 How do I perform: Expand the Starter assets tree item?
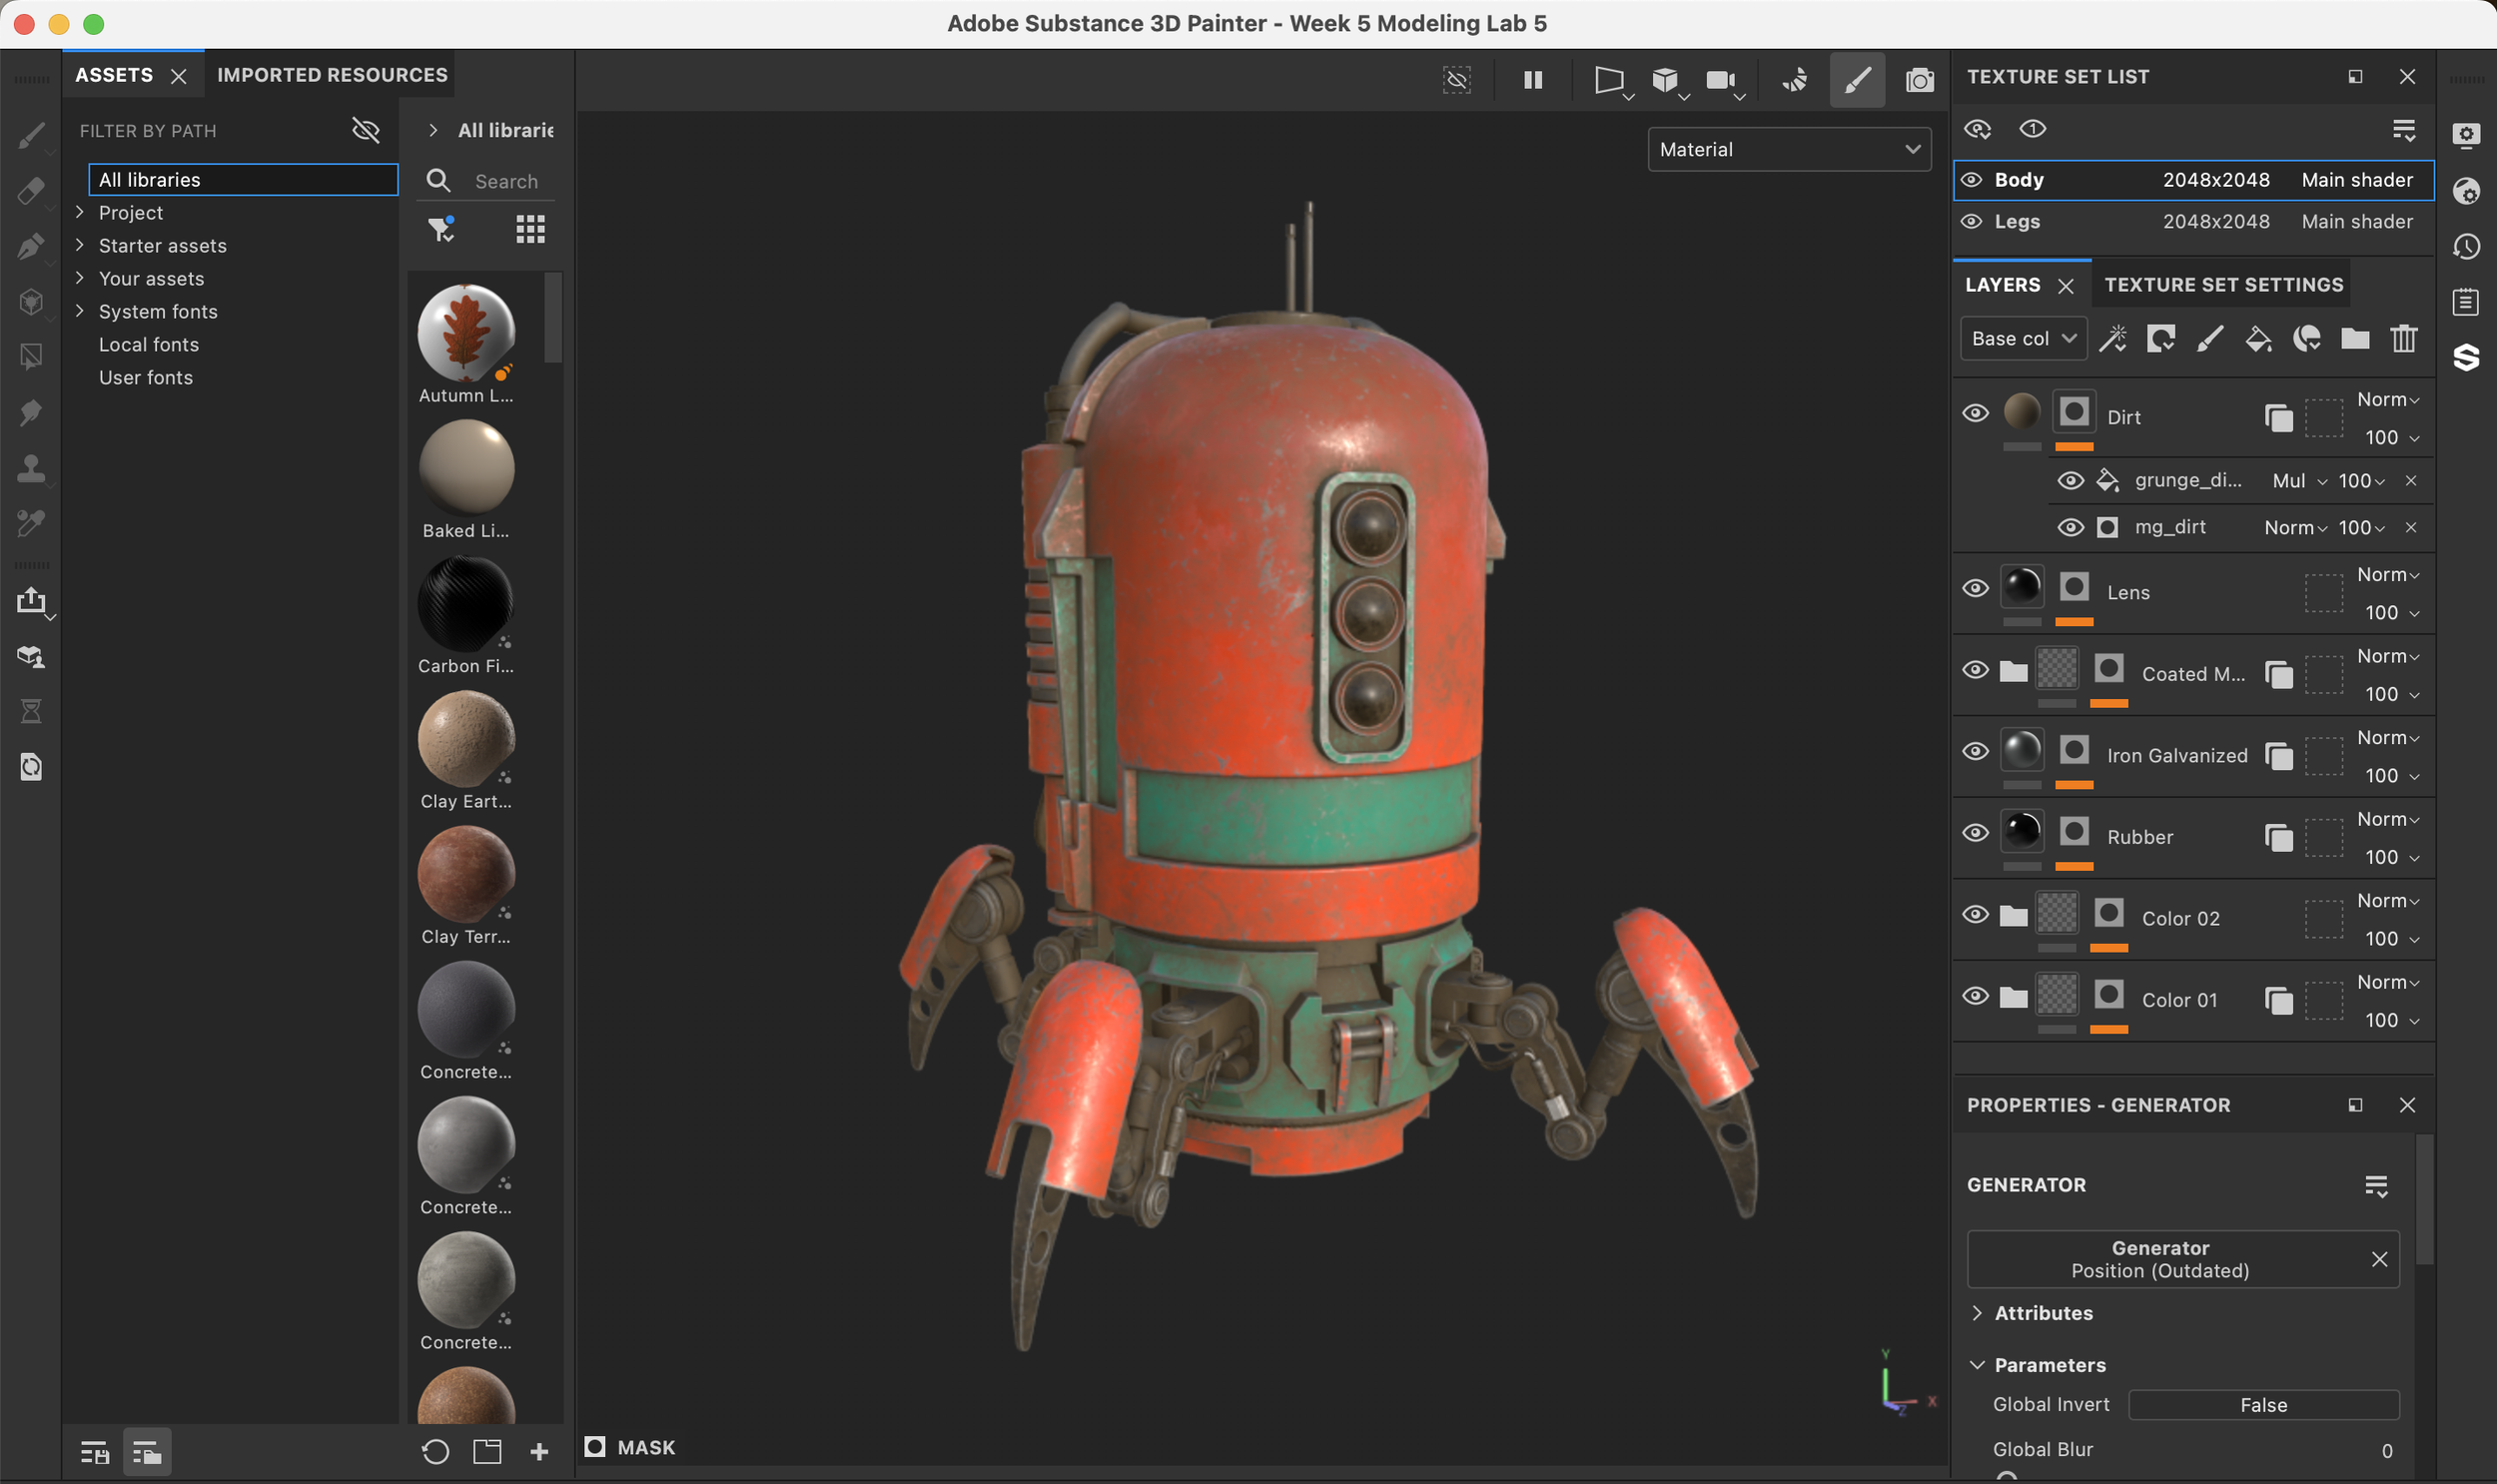coord(80,245)
